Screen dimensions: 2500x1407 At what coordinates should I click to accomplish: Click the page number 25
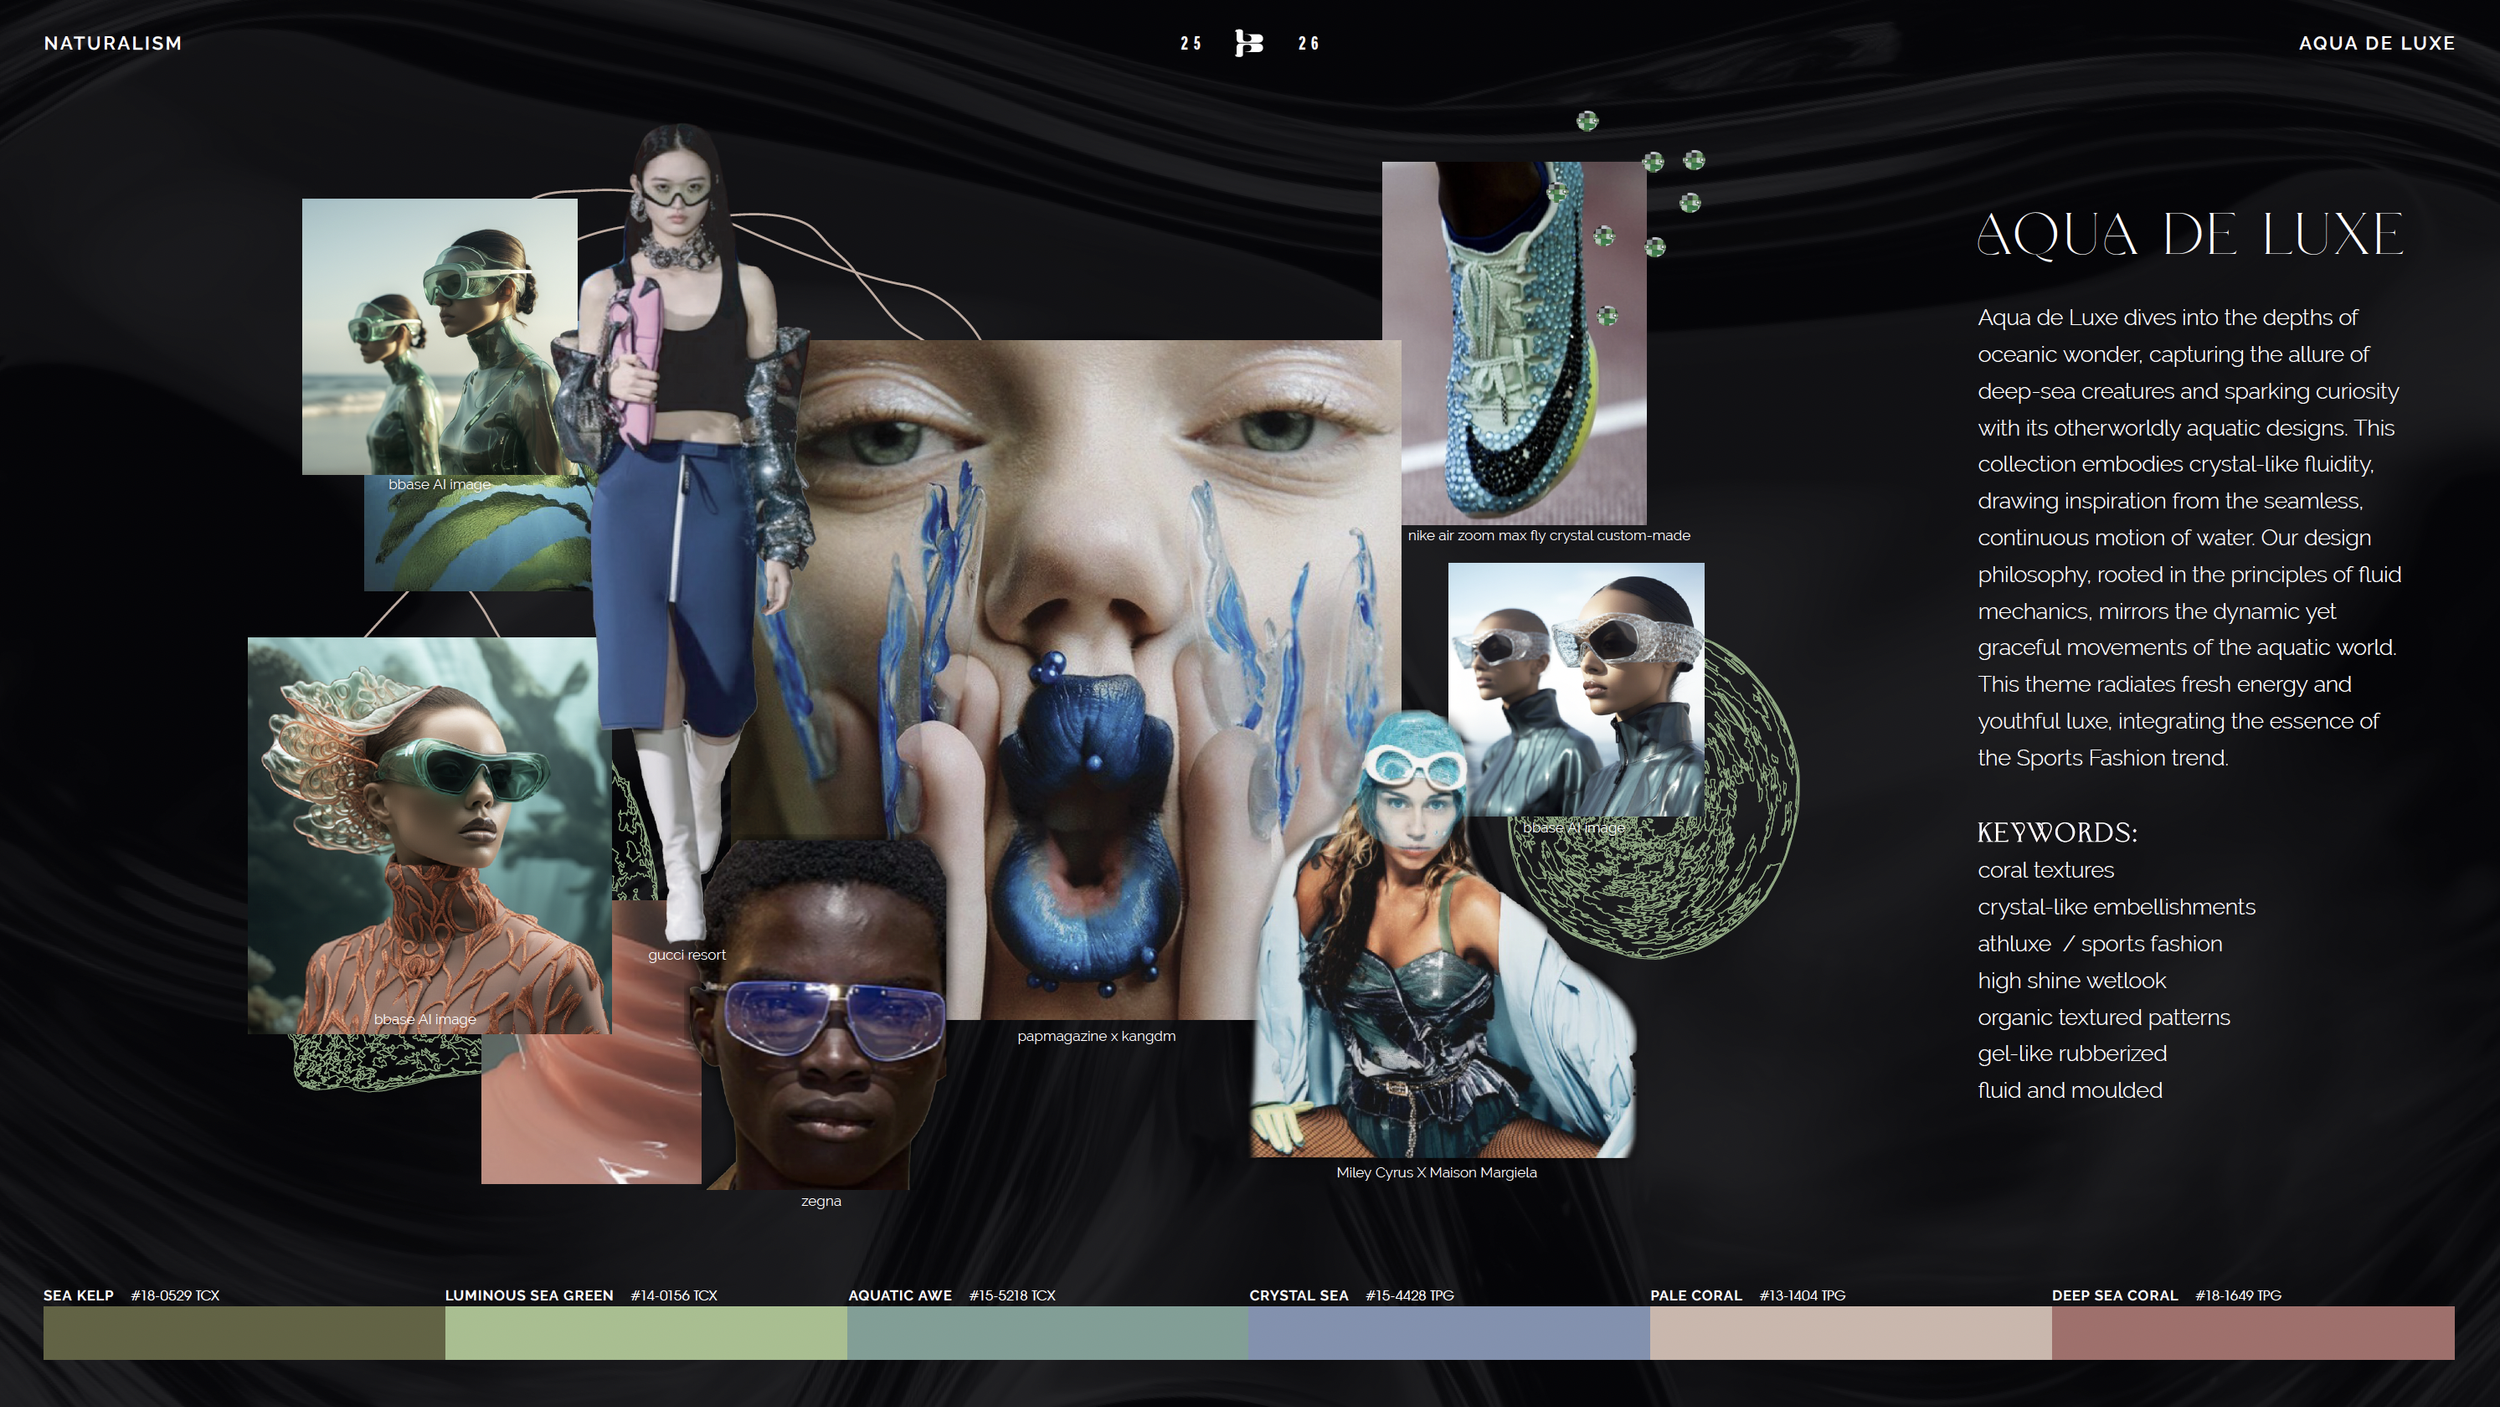tap(1191, 43)
